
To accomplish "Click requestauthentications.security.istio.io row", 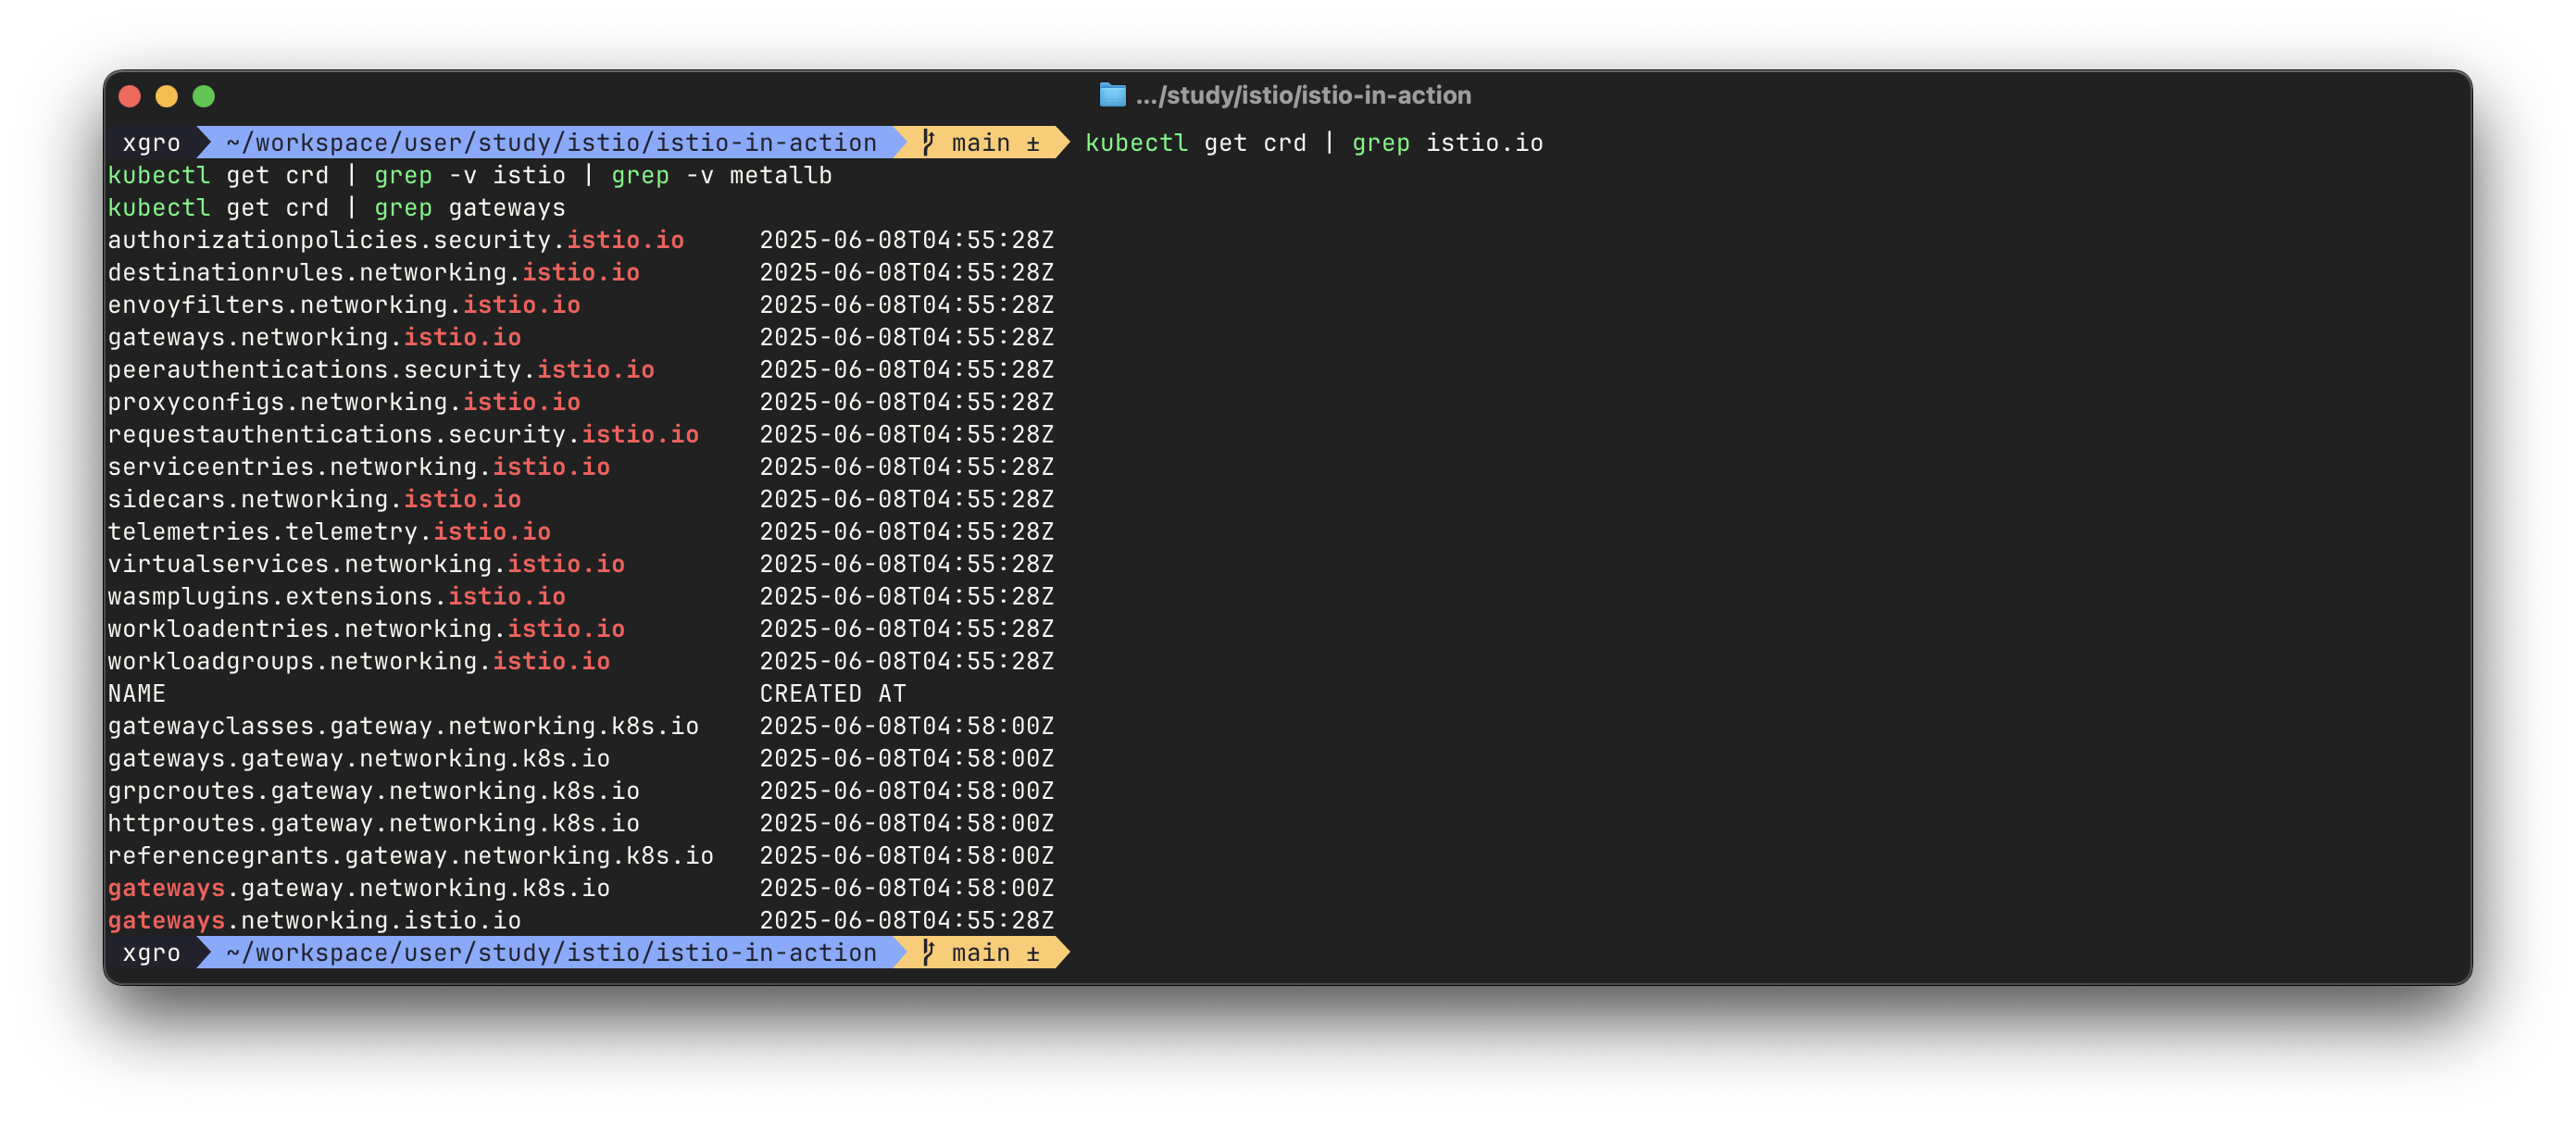I will coord(581,435).
